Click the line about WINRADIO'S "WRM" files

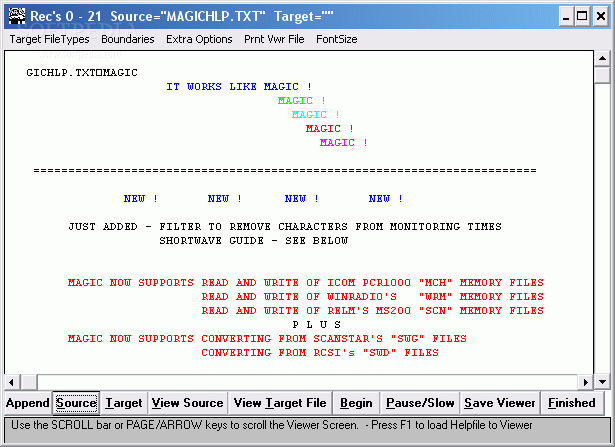pos(373,297)
